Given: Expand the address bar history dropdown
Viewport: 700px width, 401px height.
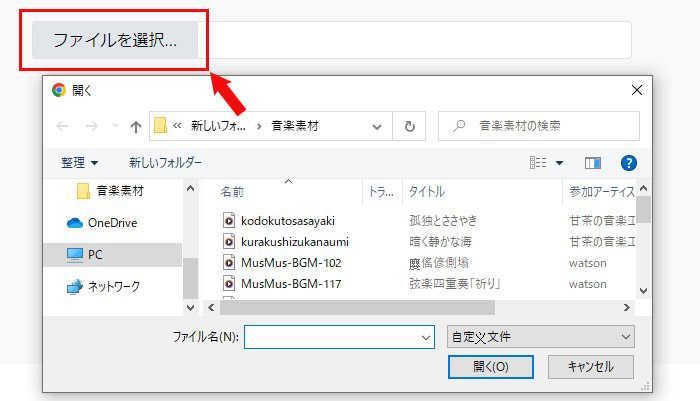Looking at the screenshot, I should [377, 127].
